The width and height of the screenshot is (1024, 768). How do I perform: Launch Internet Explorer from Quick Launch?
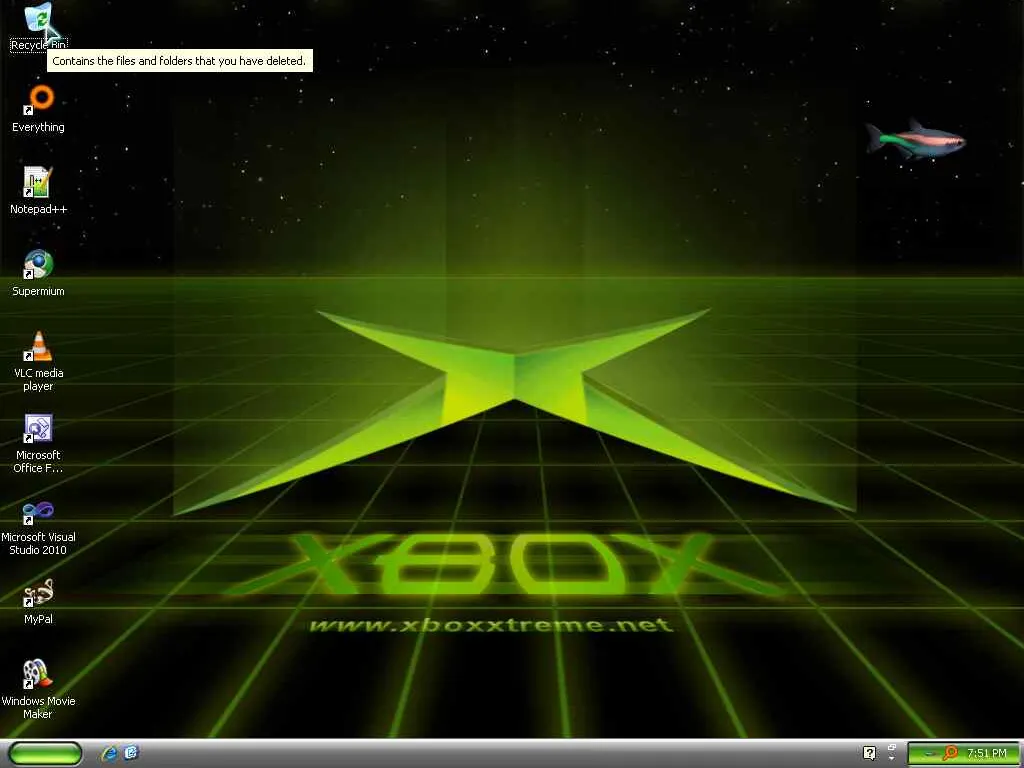tap(109, 754)
